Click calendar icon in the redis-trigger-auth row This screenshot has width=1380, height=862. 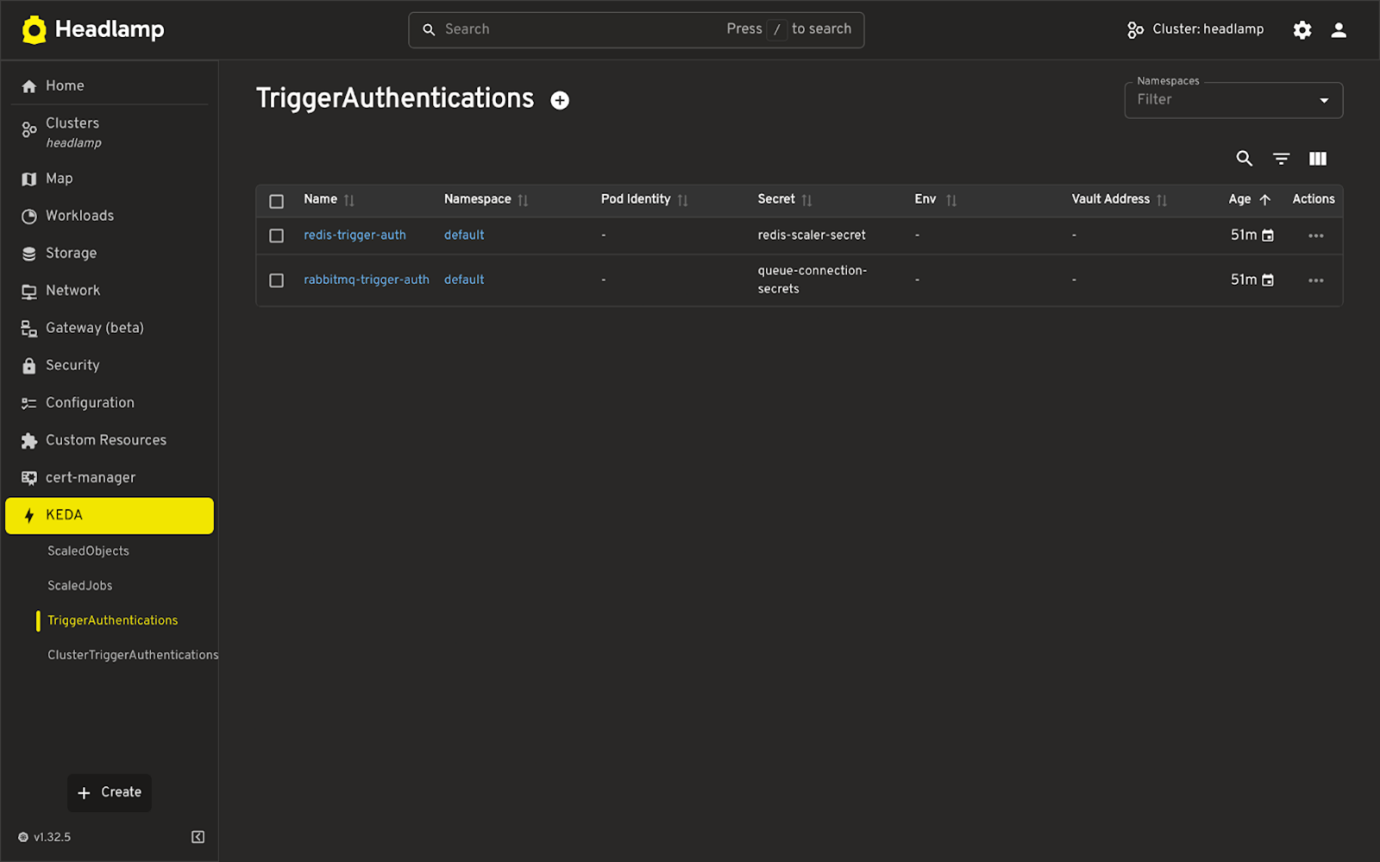coord(1268,236)
